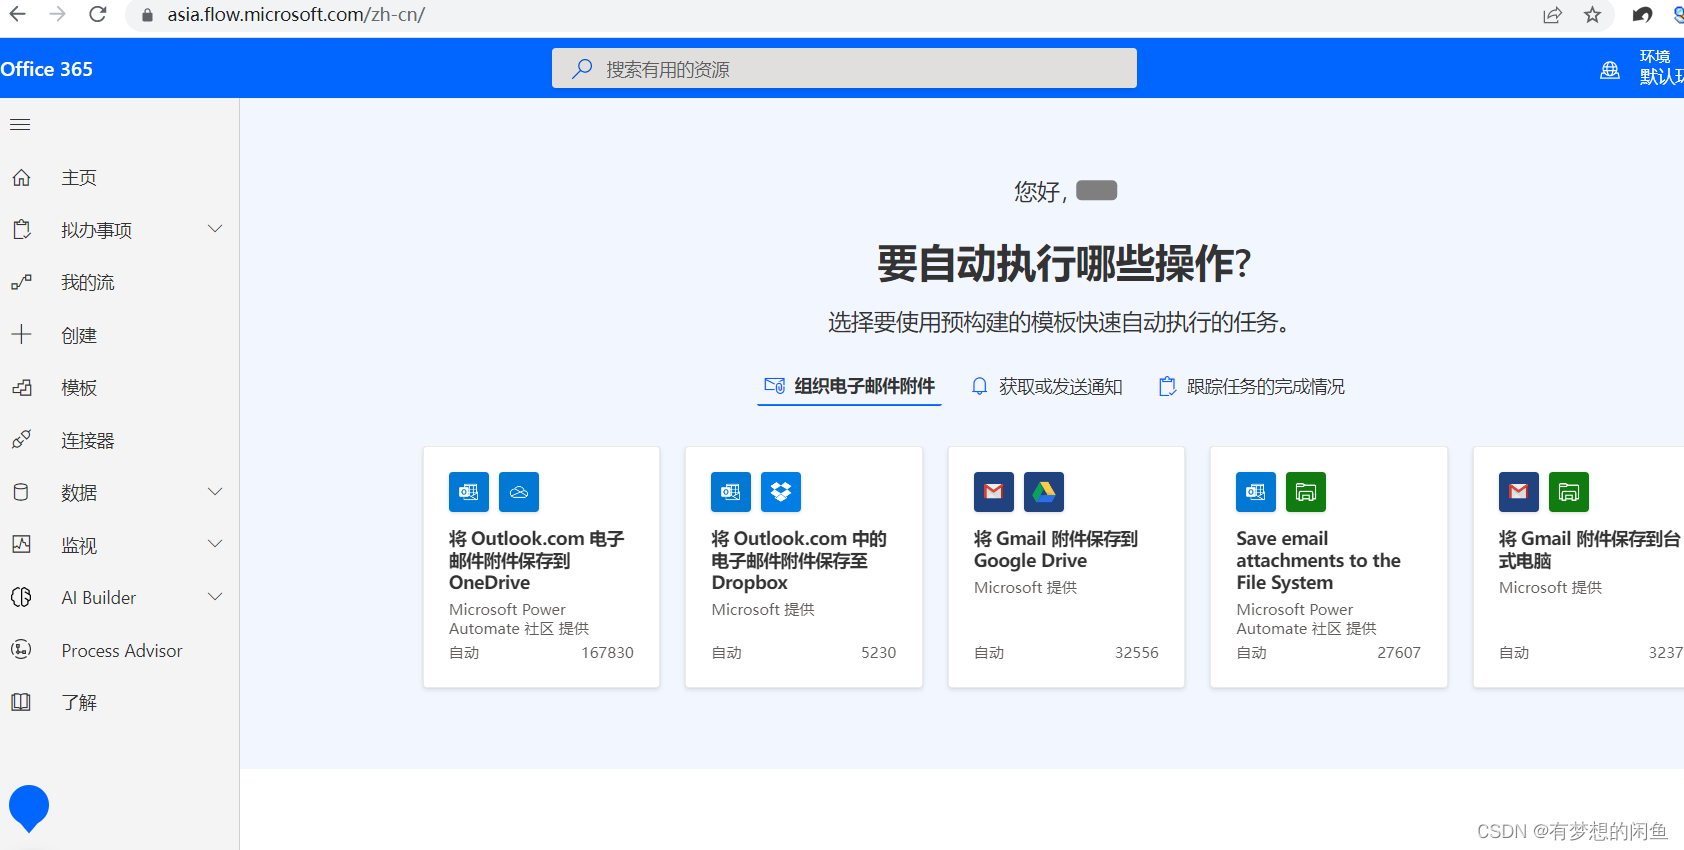Click the plus icon for 创建

21,335
